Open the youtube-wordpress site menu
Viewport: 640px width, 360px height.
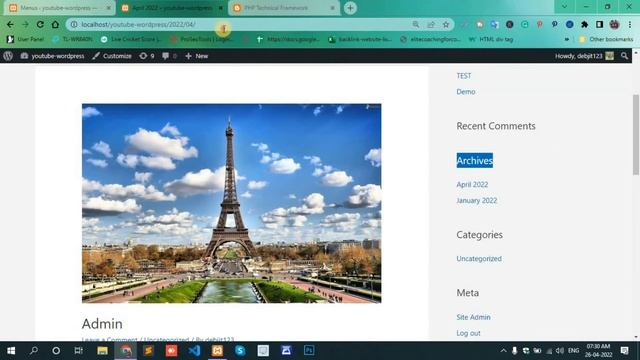point(53,56)
